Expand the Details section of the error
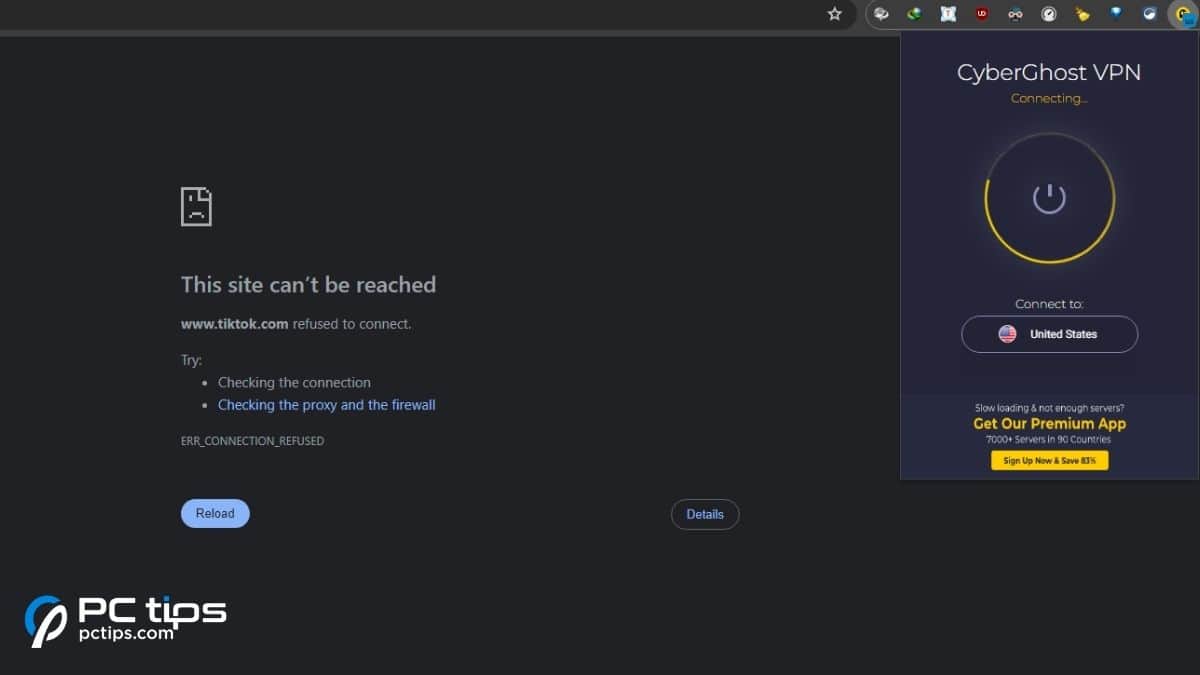1200x675 pixels. 705,514
